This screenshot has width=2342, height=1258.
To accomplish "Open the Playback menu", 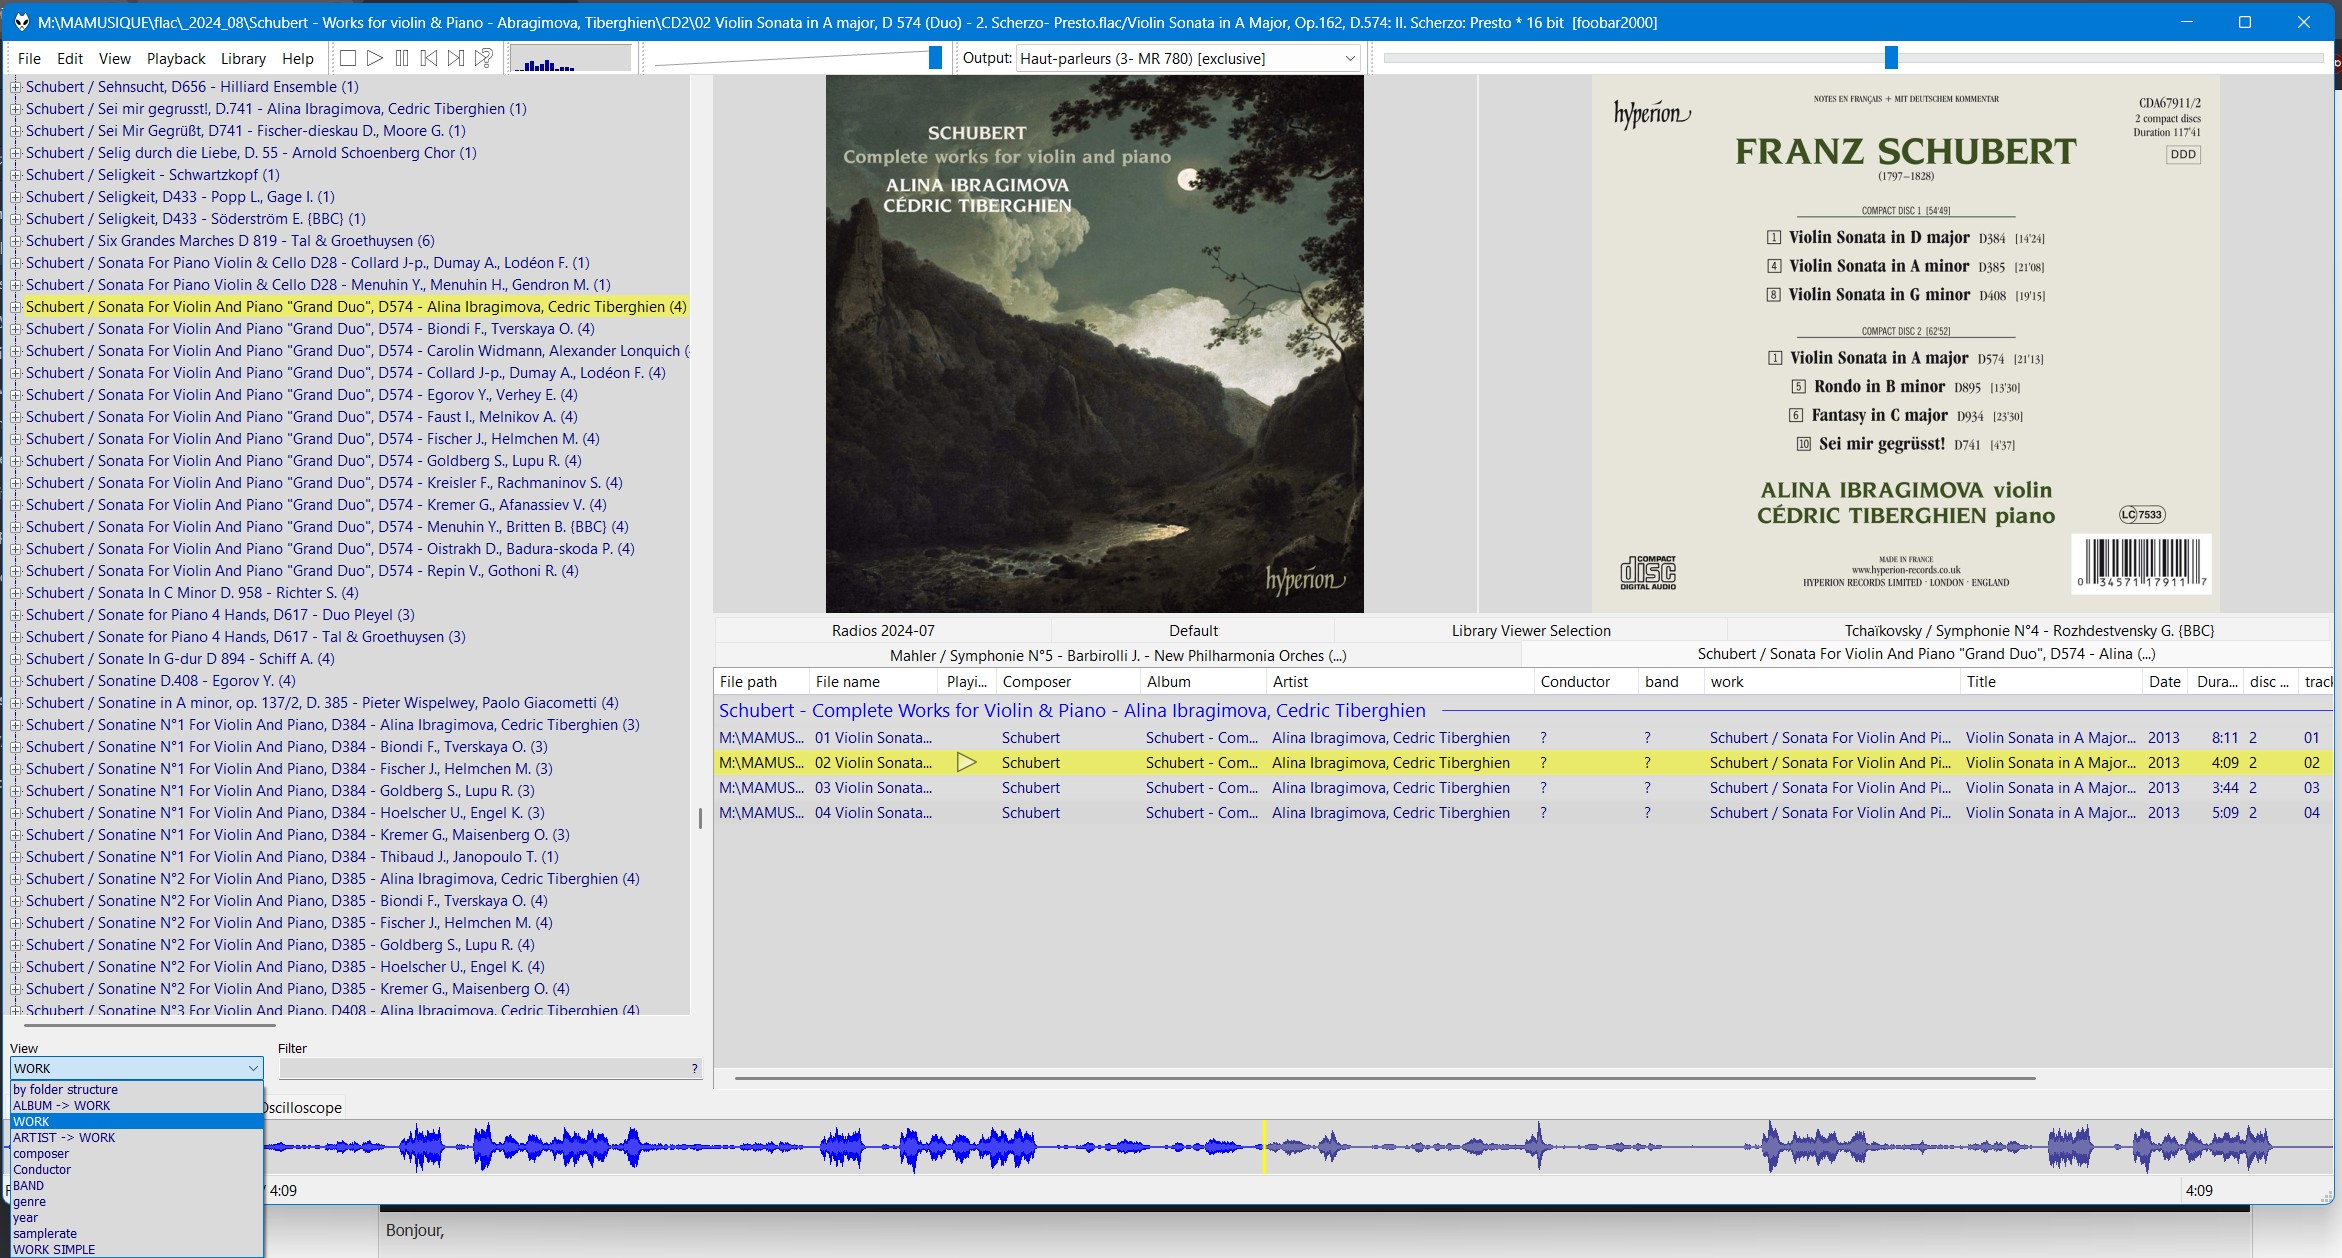I will point(176,59).
